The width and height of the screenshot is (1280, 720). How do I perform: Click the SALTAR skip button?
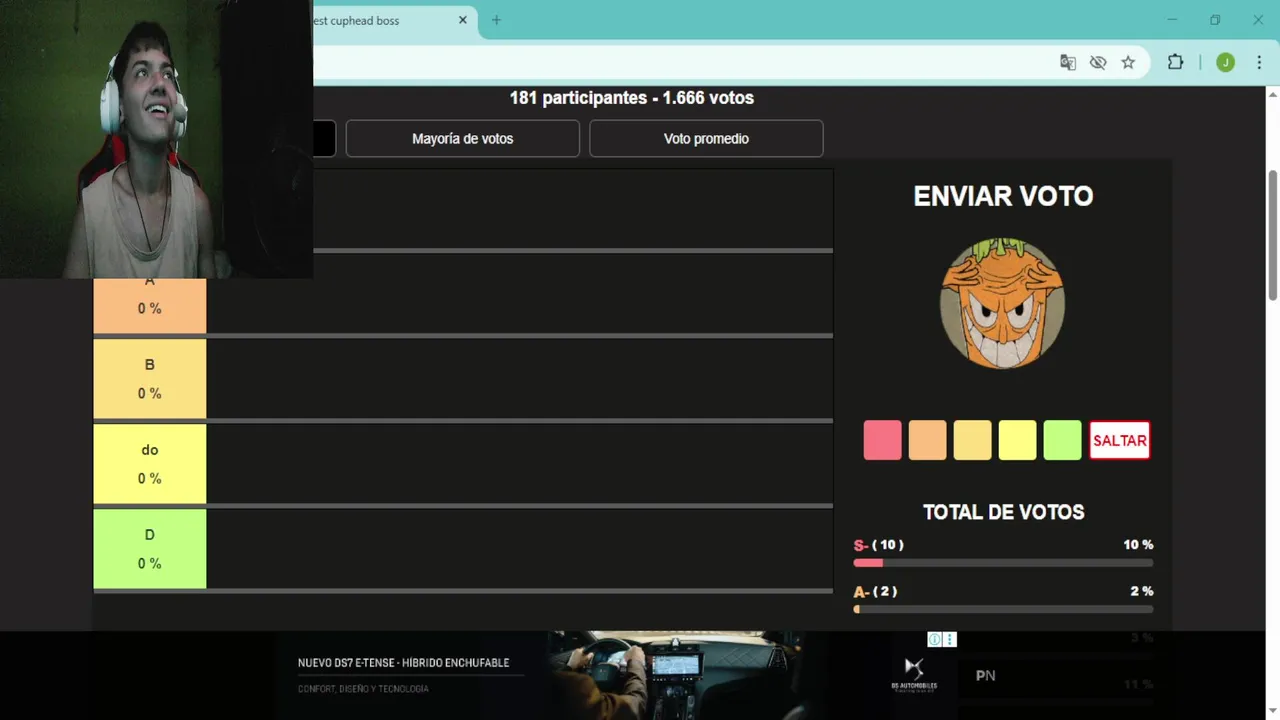coord(1119,440)
